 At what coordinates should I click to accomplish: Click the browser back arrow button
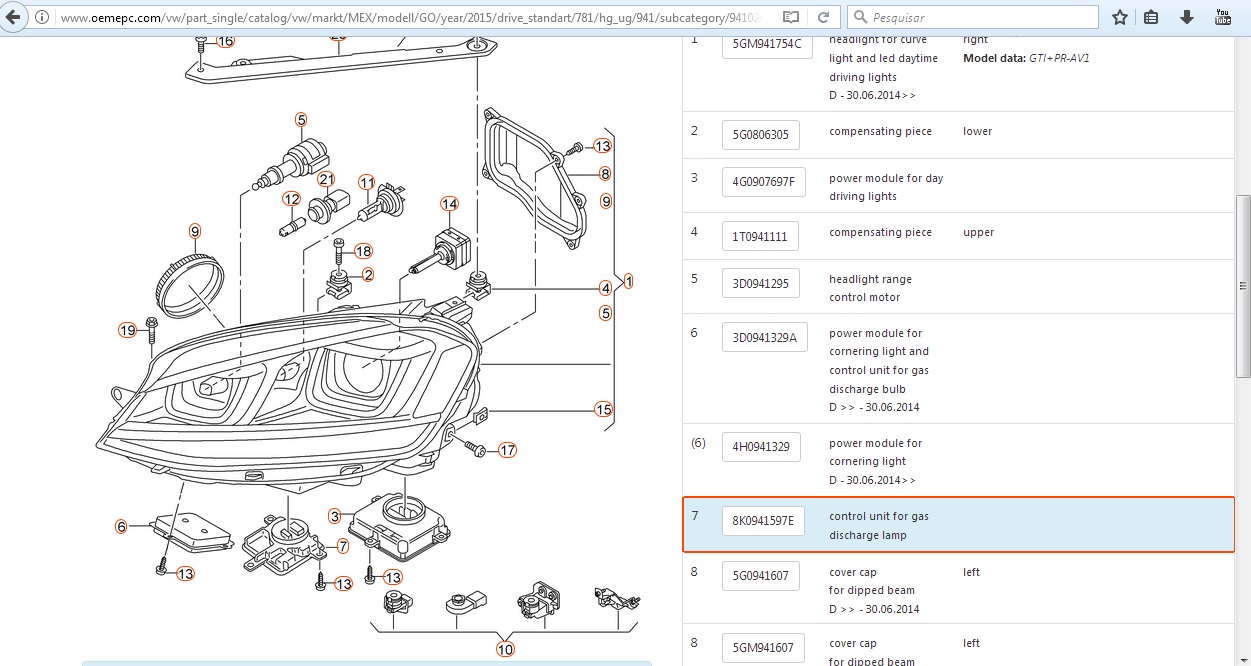click(14, 17)
